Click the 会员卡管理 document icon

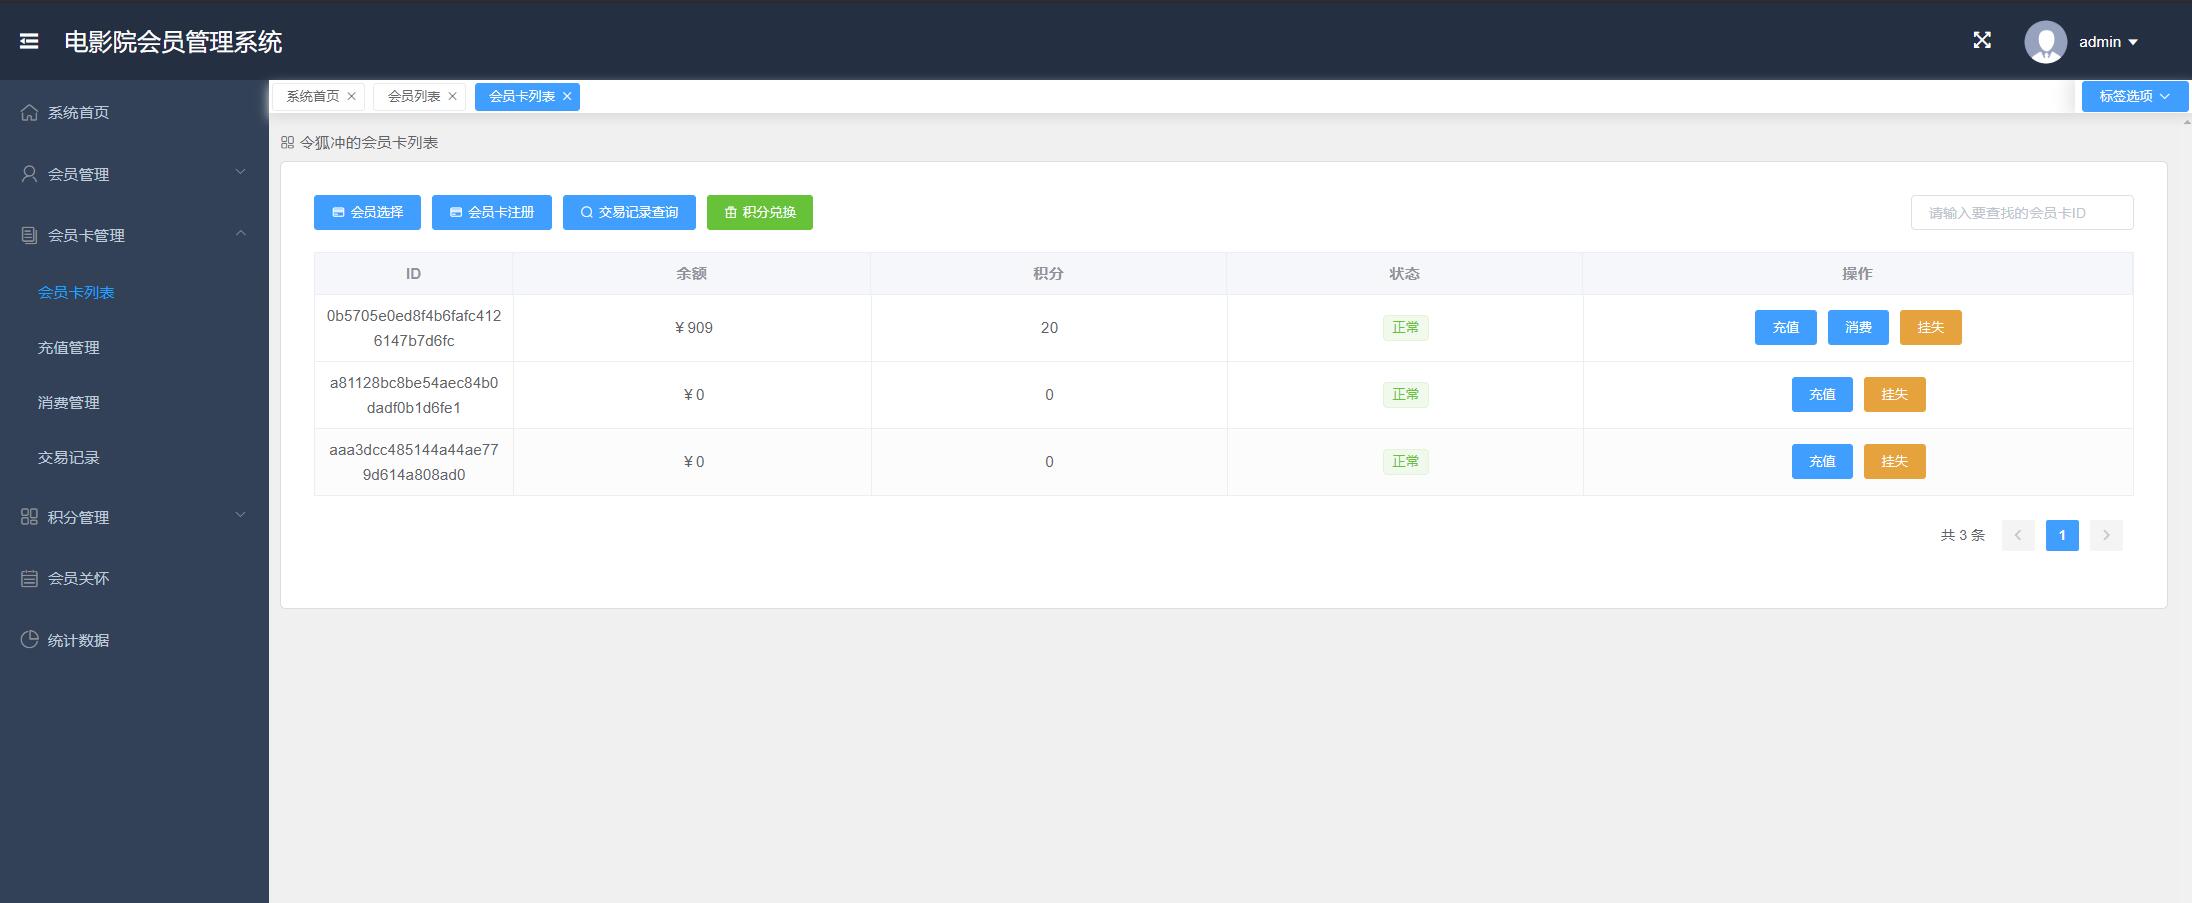29,235
